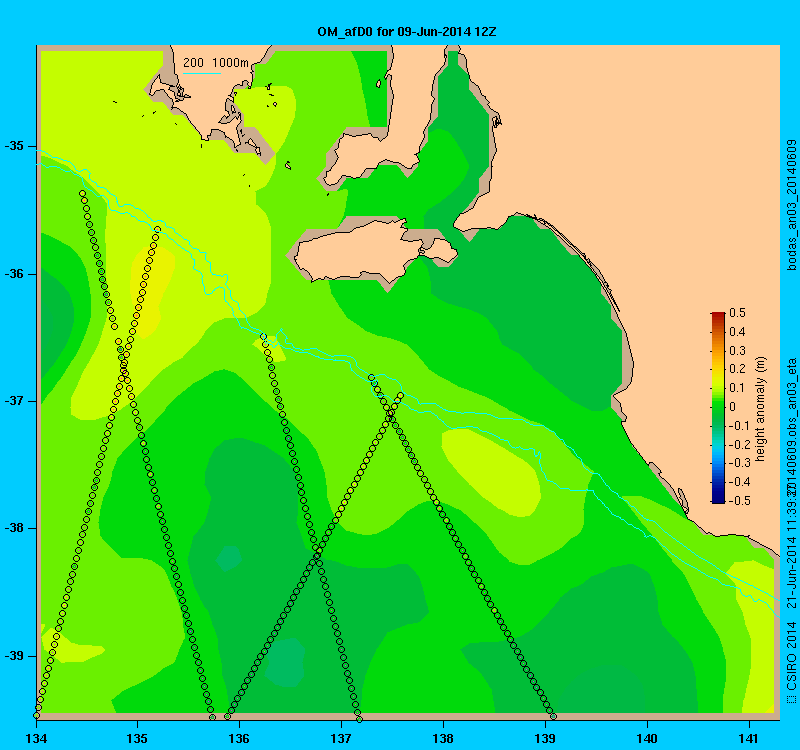Select the '200 1000m' contour legend label
This screenshot has width=800, height=750.
[x=216, y=63]
